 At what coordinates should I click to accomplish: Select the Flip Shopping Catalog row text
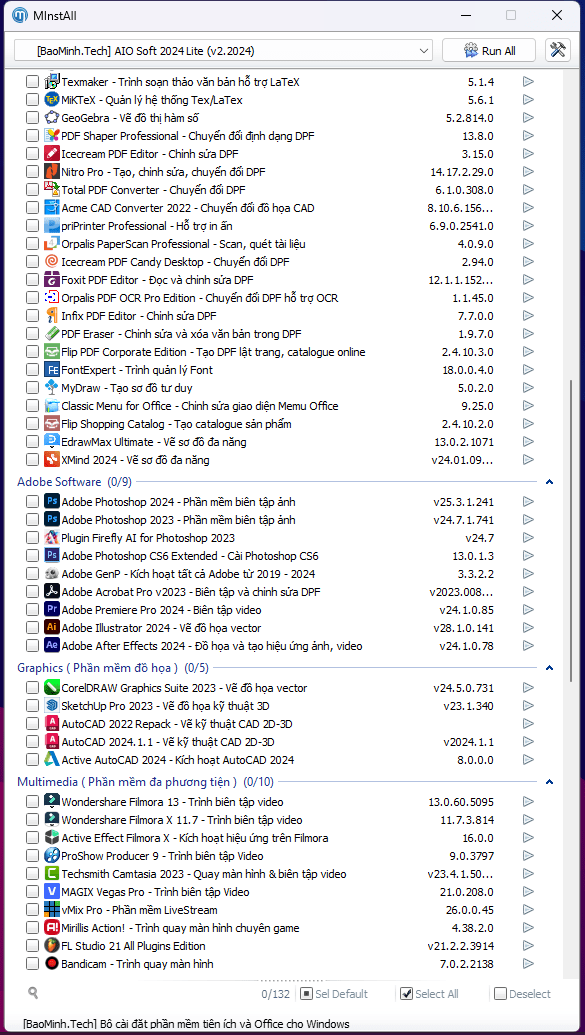tap(176, 424)
